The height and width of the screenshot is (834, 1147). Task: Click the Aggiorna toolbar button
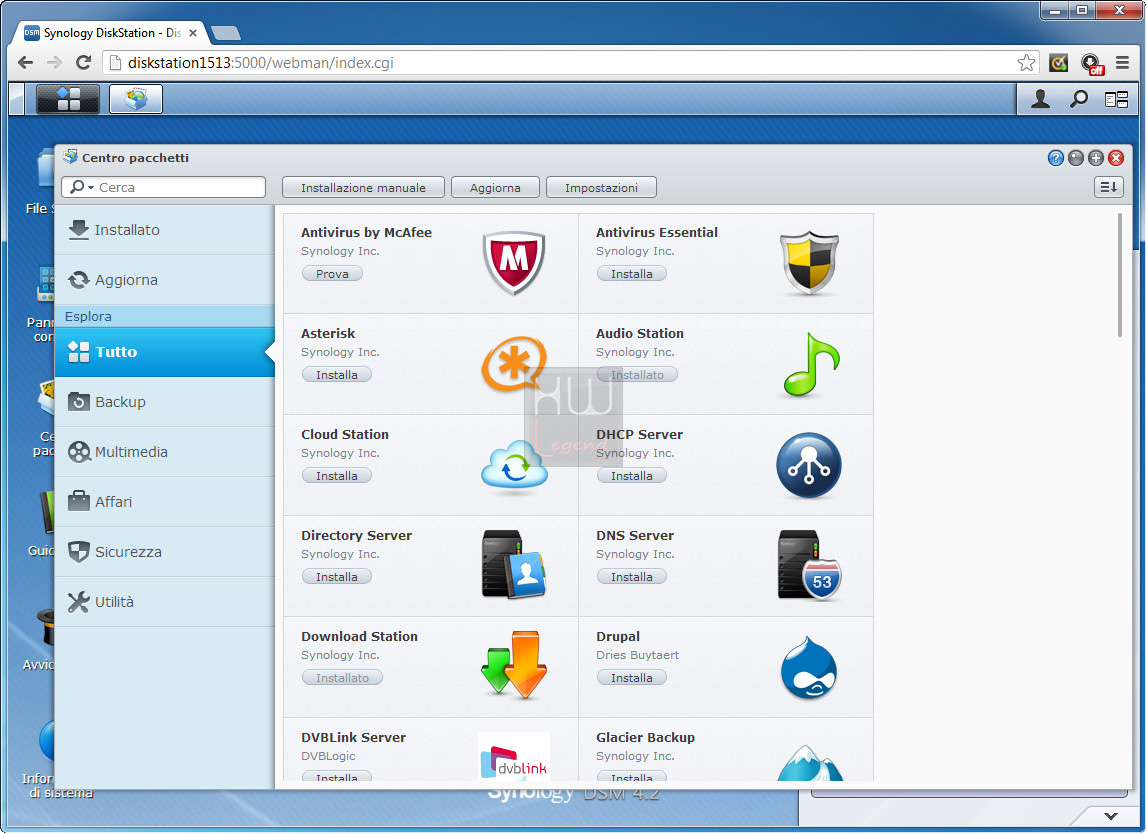point(495,187)
